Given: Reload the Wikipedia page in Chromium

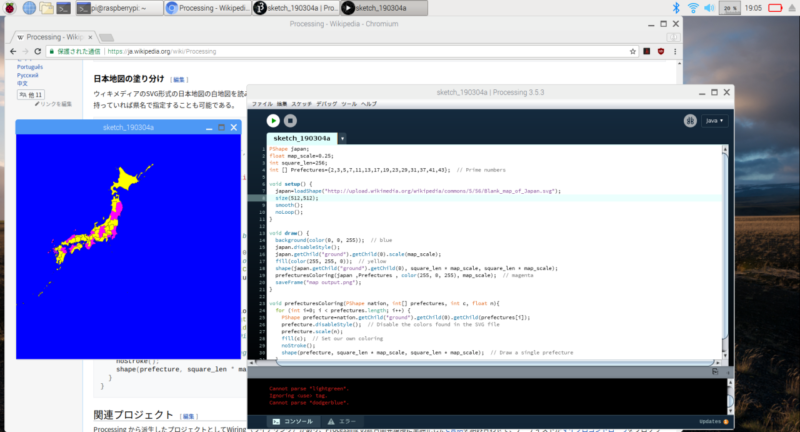Looking at the screenshot, I should pyautogui.click(x=37, y=51).
